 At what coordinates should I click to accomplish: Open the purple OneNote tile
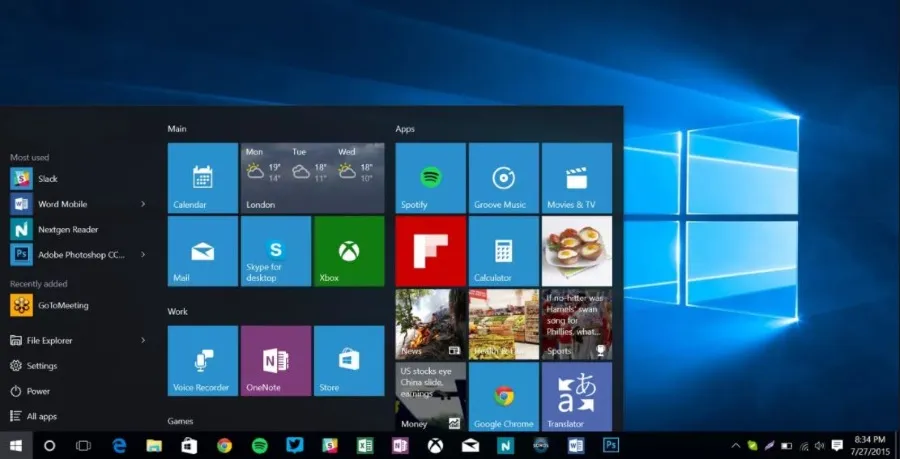point(276,361)
